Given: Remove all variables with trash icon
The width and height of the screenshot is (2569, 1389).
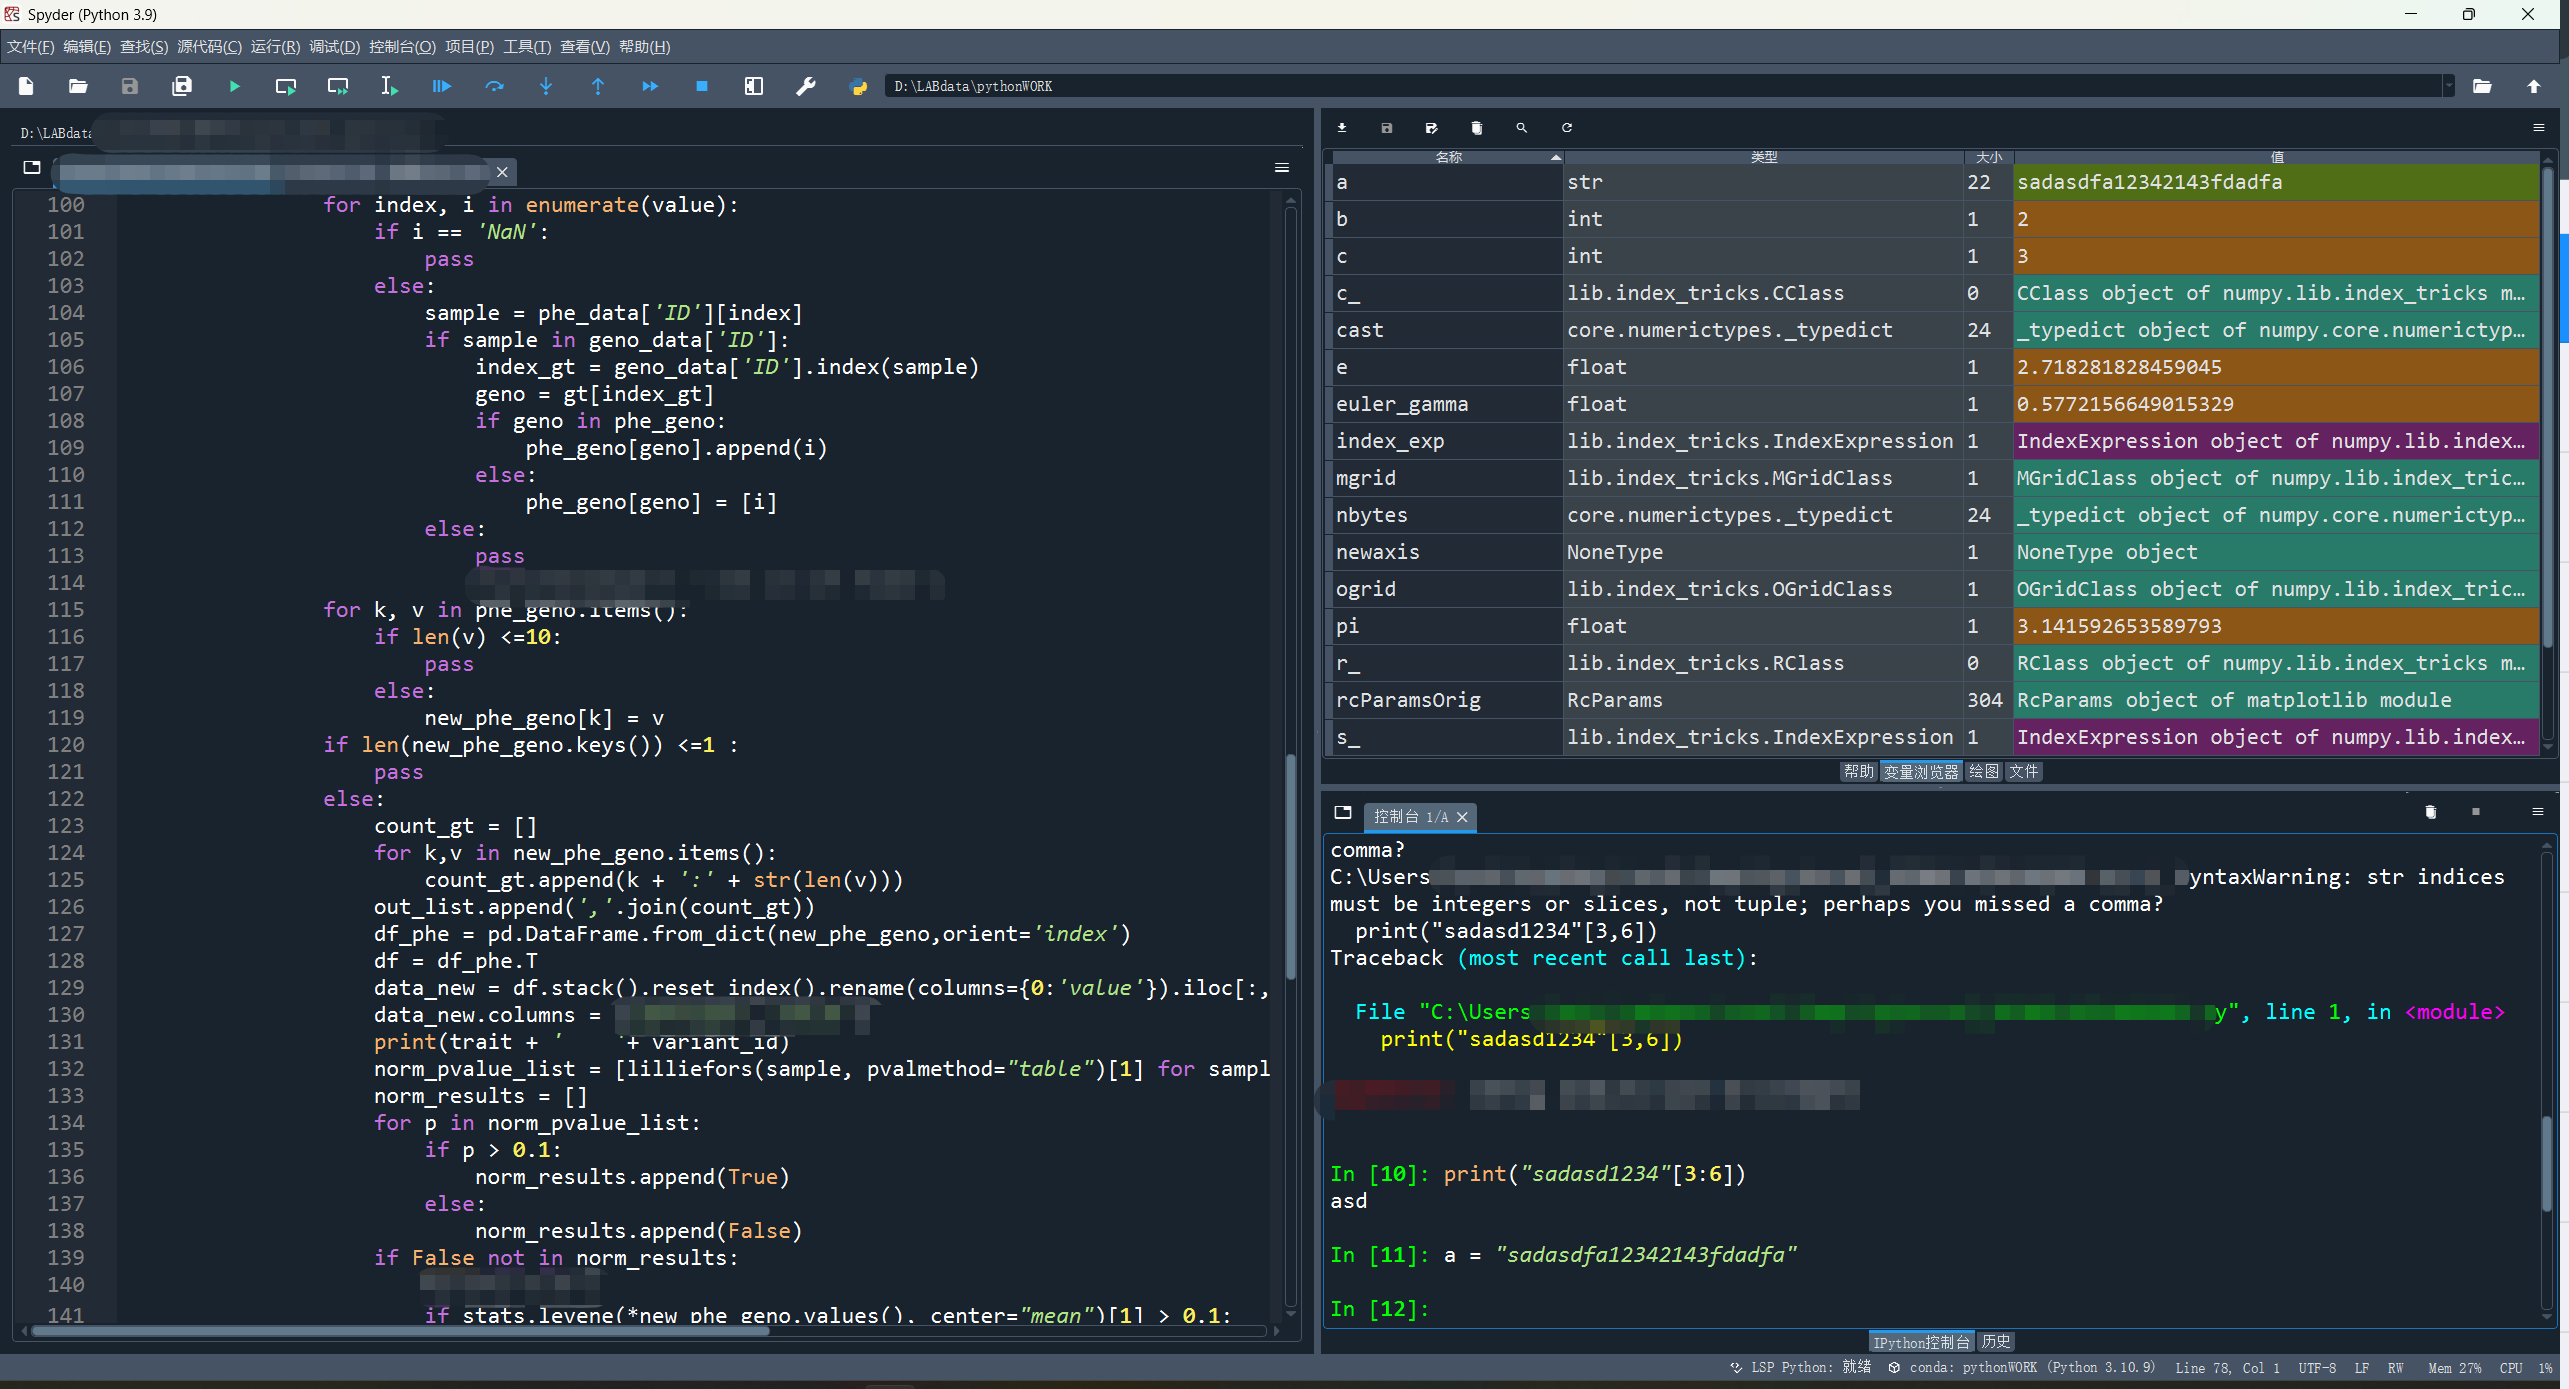Looking at the screenshot, I should click(1477, 128).
